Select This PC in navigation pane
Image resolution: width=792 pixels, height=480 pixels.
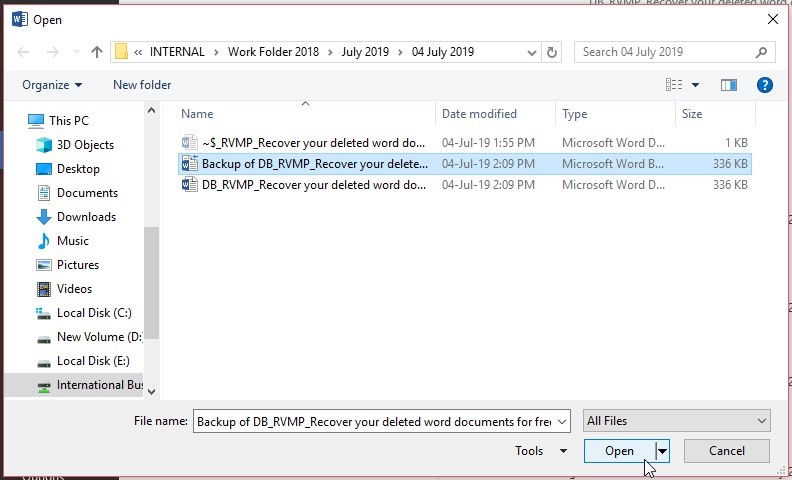tap(58, 121)
